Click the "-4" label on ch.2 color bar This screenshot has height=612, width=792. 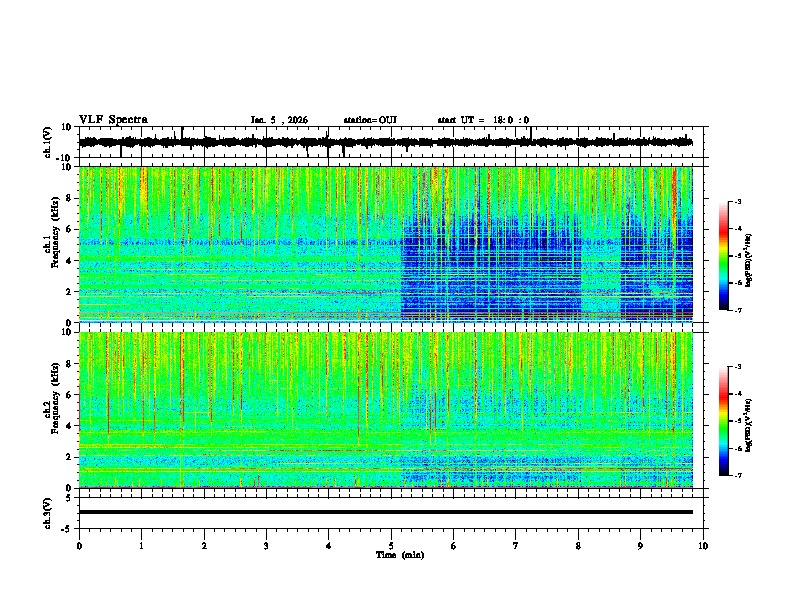point(737,393)
